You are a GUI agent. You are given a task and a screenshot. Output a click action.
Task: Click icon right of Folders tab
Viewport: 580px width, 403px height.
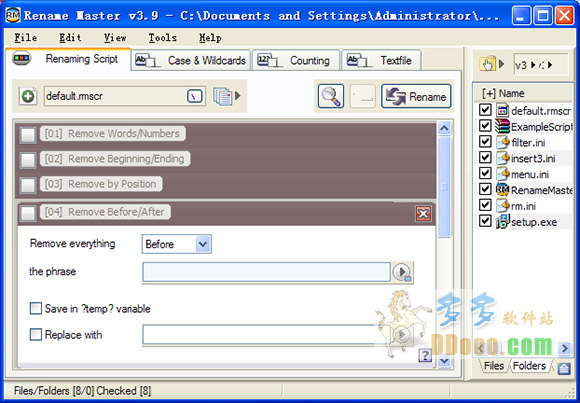564,368
